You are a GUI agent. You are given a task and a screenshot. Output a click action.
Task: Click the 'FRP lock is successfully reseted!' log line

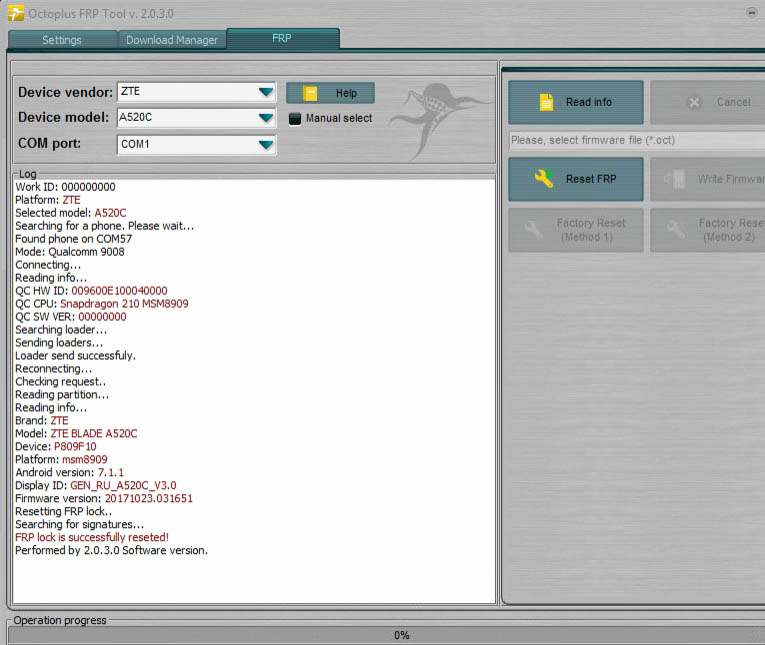(92, 537)
